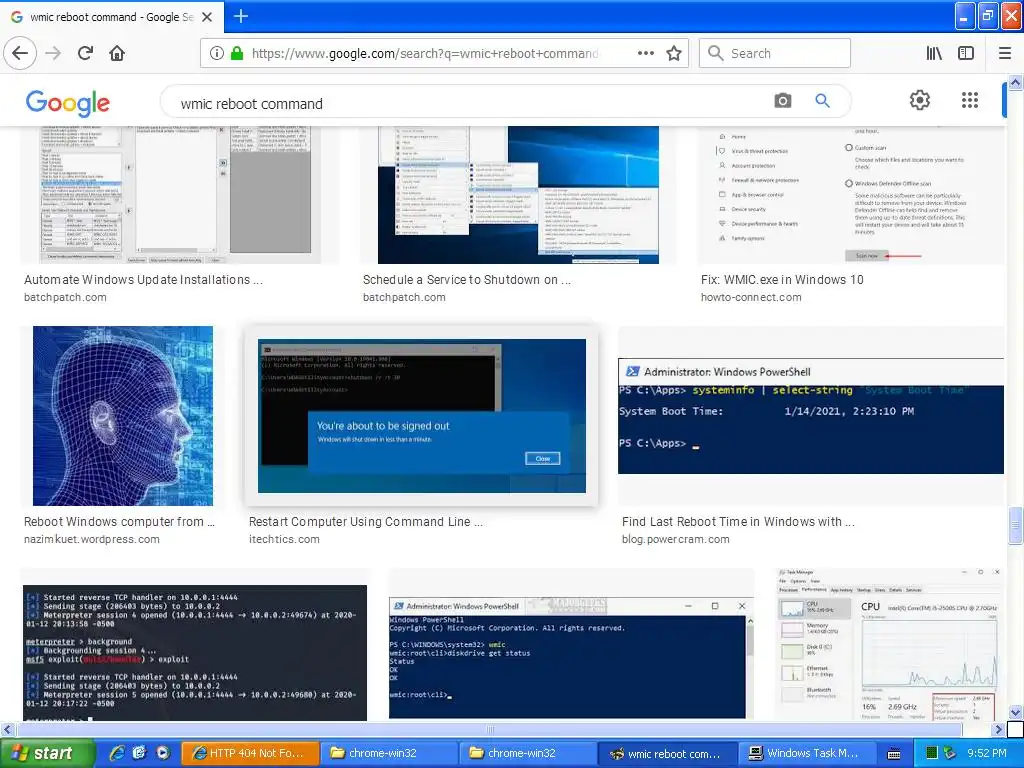Open page actions three-dot menu
This screenshot has width=1024, height=768.
tap(645, 53)
